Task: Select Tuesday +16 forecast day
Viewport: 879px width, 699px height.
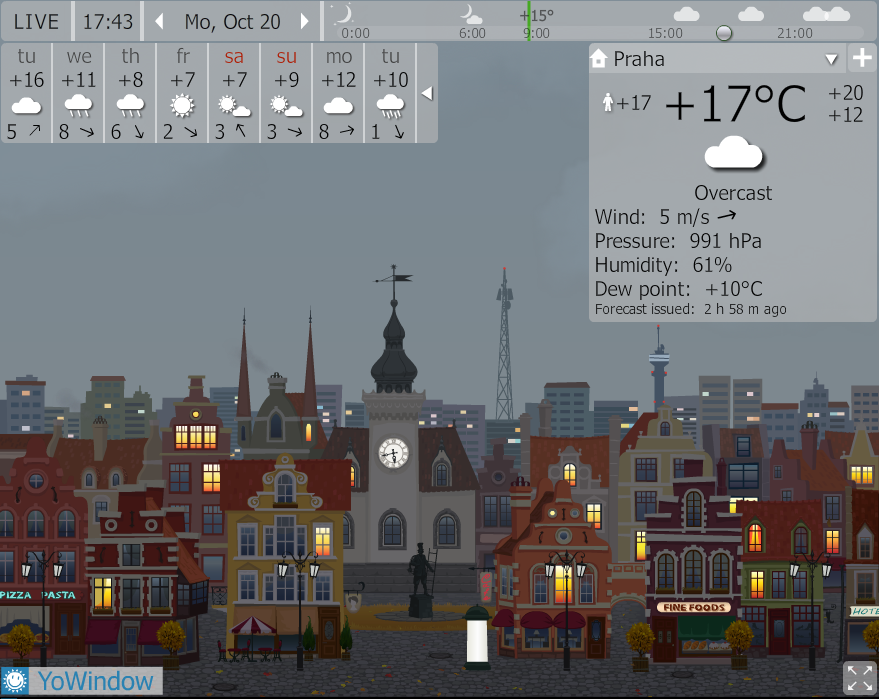Action: coord(27,93)
